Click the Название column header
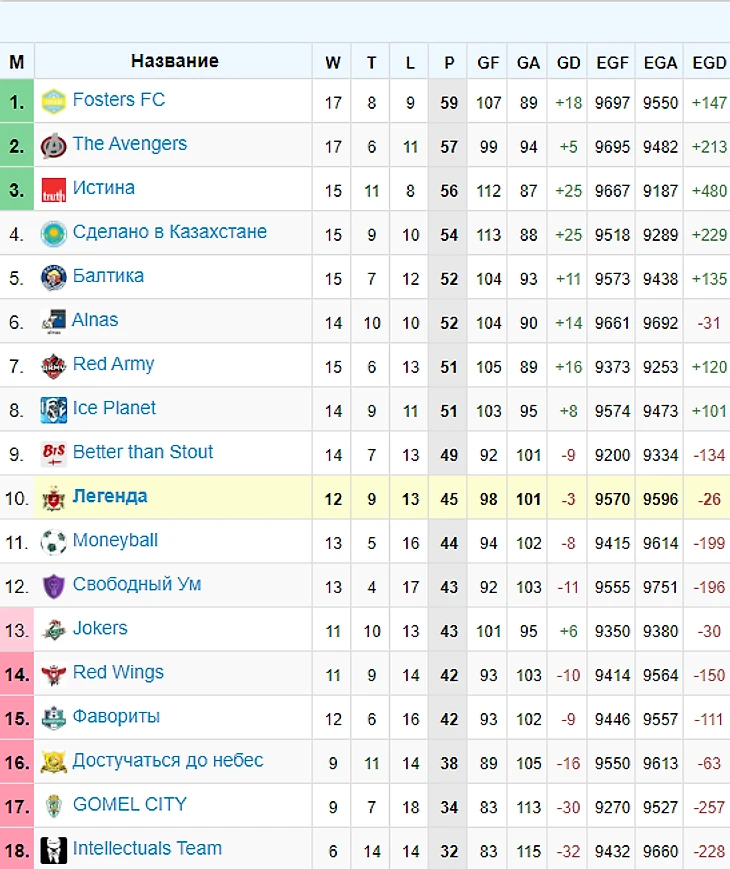Image resolution: width=730 pixels, height=869 pixels. pyautogui.click(x=174, y=62)
